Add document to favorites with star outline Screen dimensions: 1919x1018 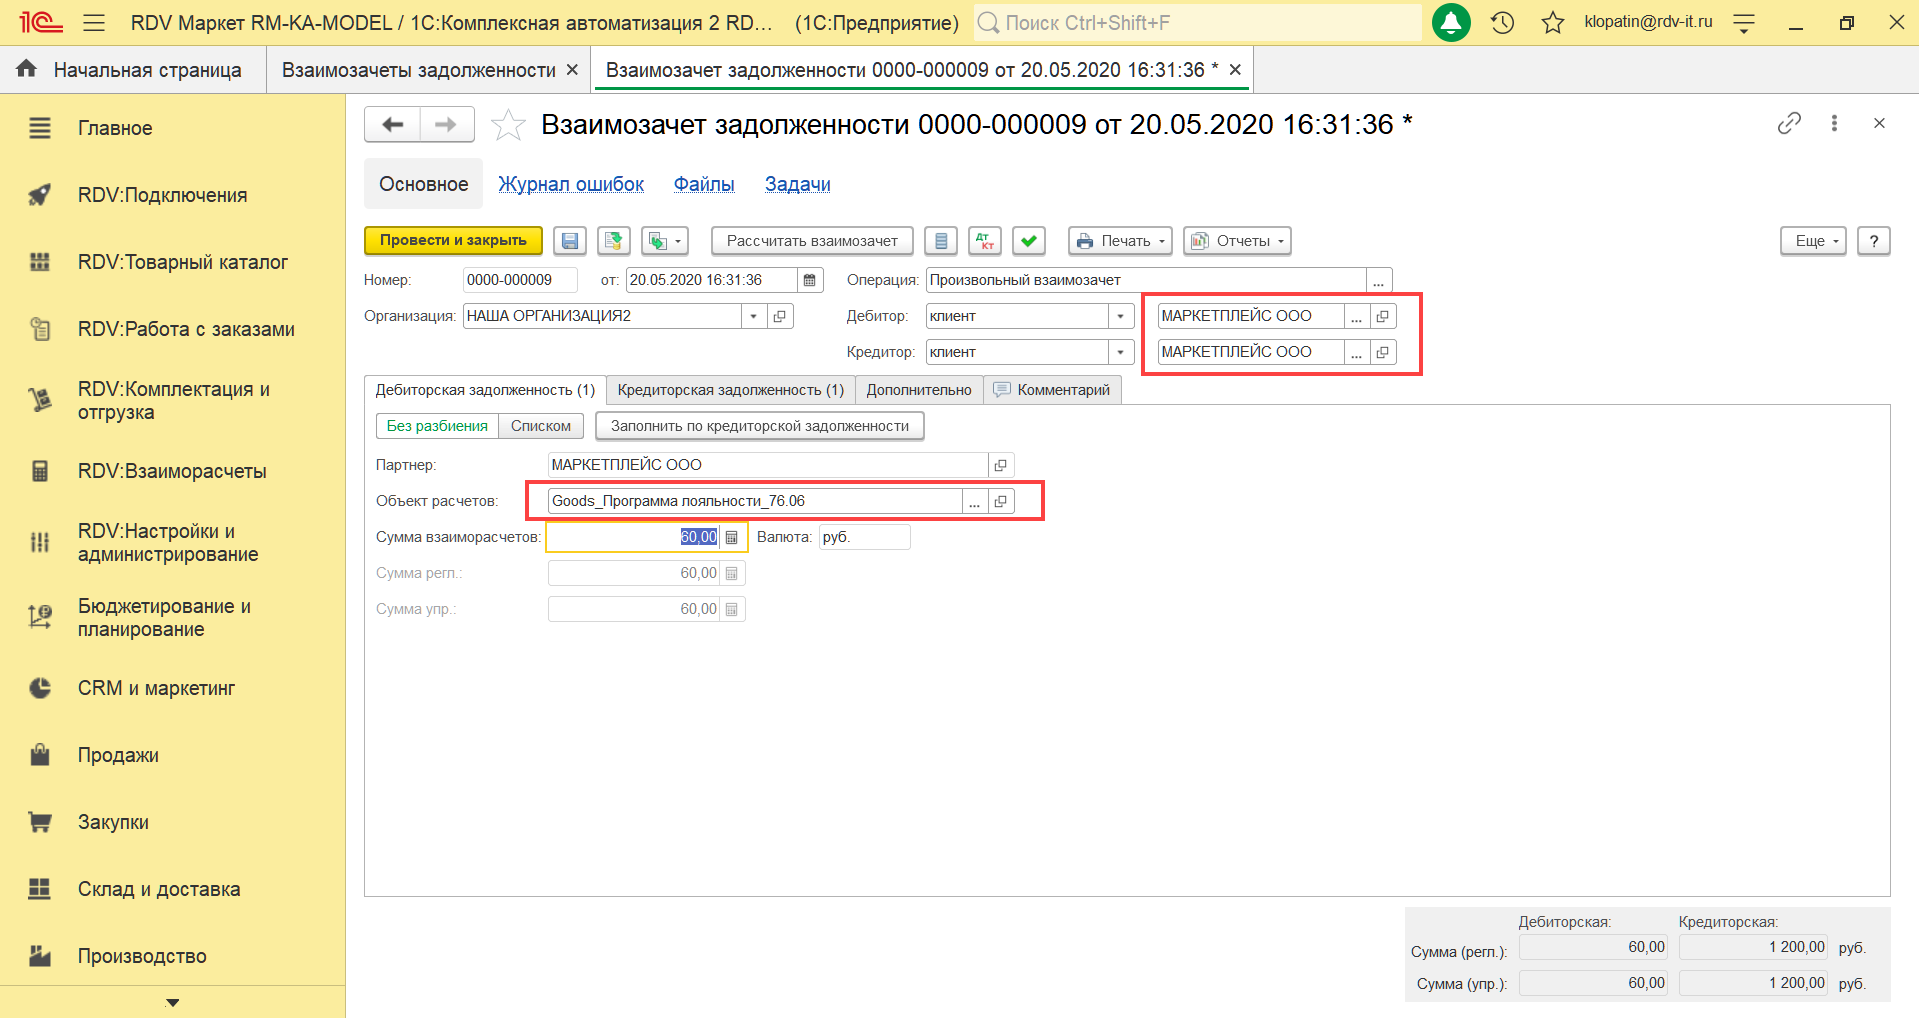click(x=508, y=125)
